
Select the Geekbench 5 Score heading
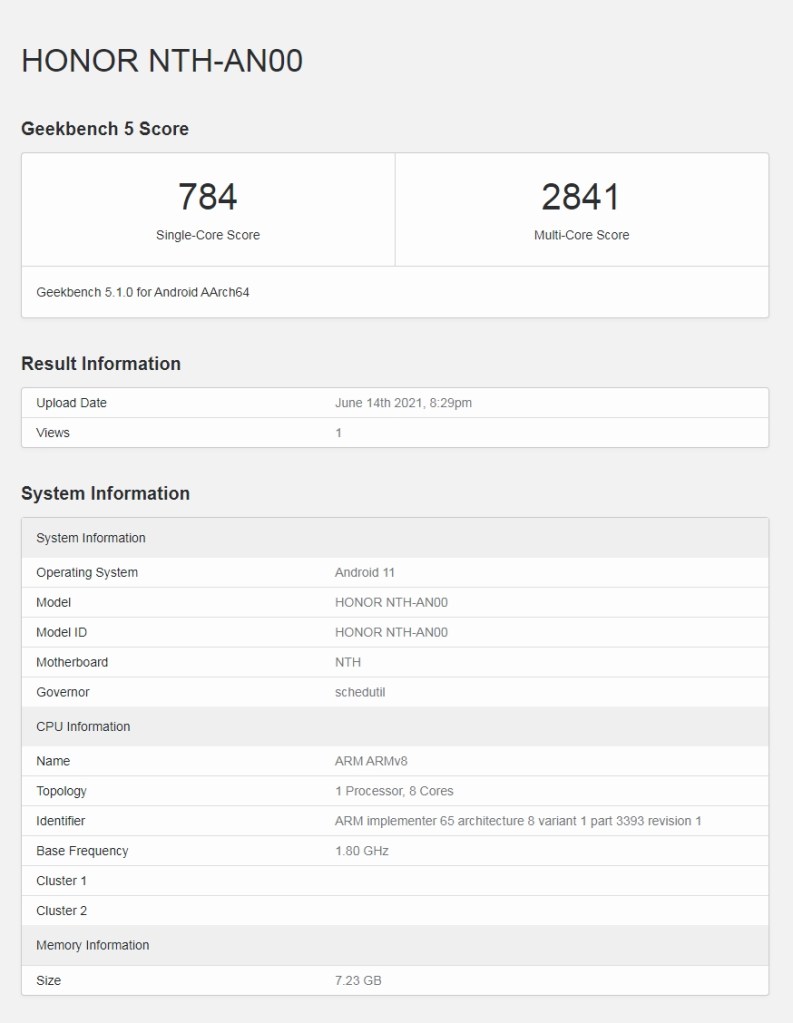(105, 129)
